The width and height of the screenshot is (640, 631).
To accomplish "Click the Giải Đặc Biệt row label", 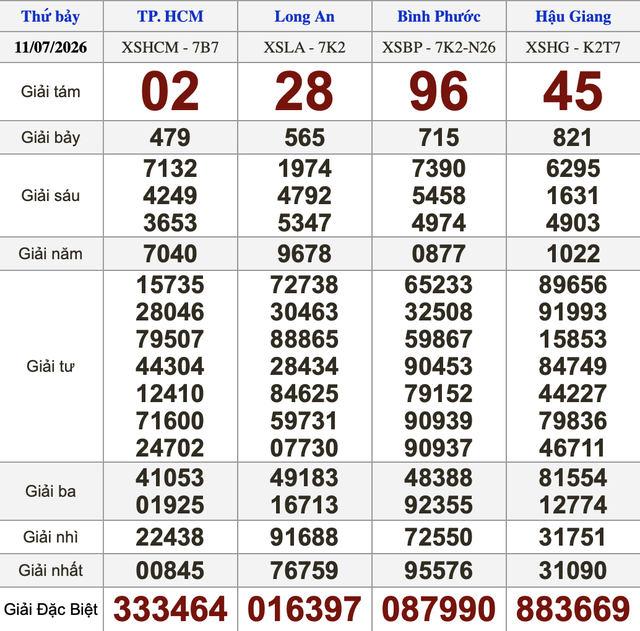I will click(x=51, y=609).
